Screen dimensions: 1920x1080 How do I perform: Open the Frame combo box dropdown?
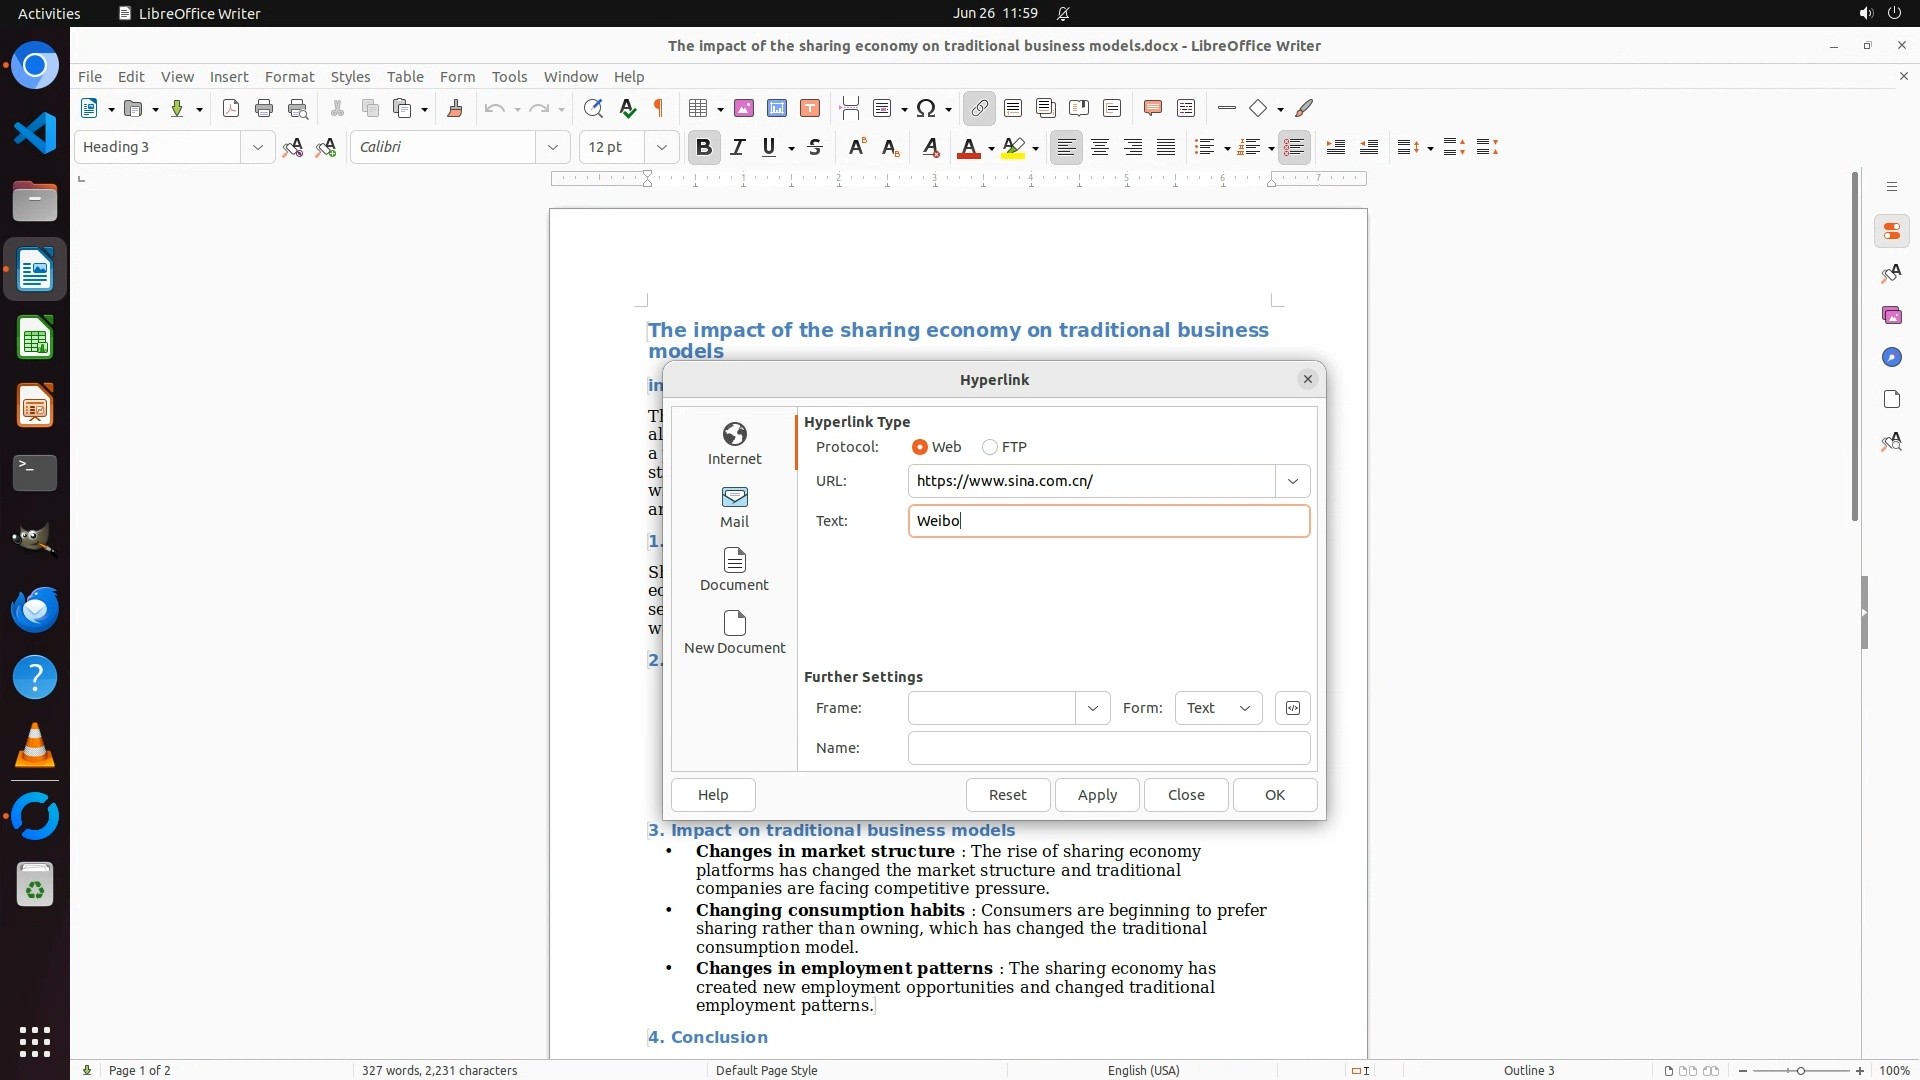pos(1092,708)
